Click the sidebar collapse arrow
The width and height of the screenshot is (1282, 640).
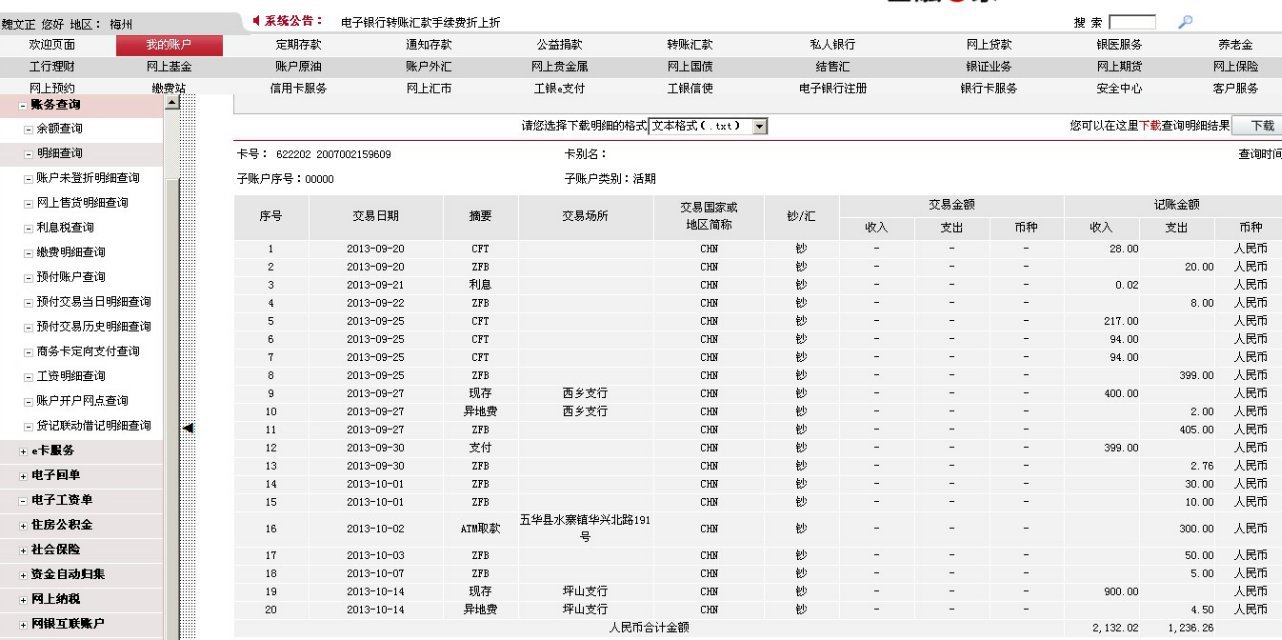188,428
